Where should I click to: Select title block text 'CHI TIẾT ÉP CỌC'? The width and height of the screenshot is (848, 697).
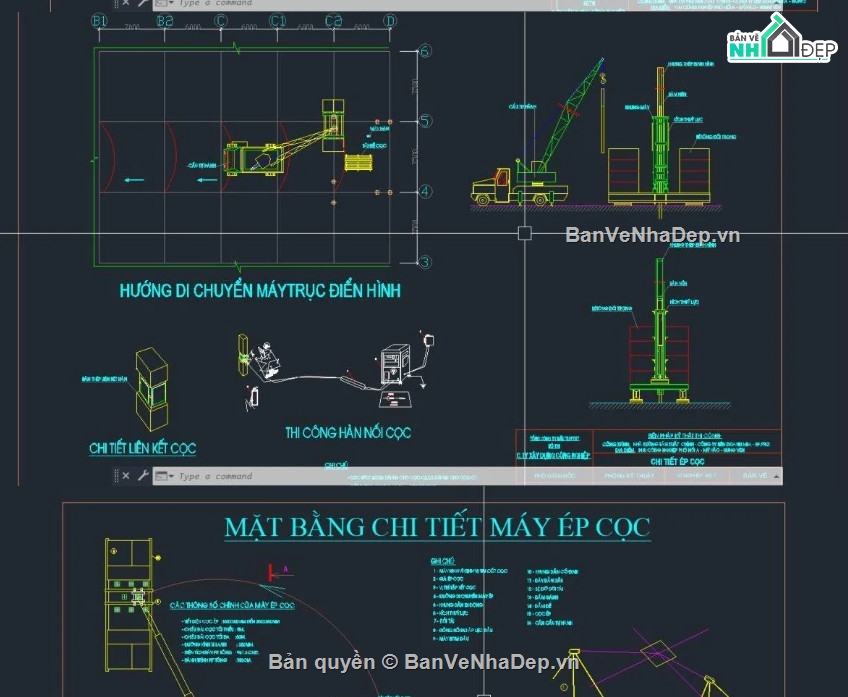tap(677, 461)
